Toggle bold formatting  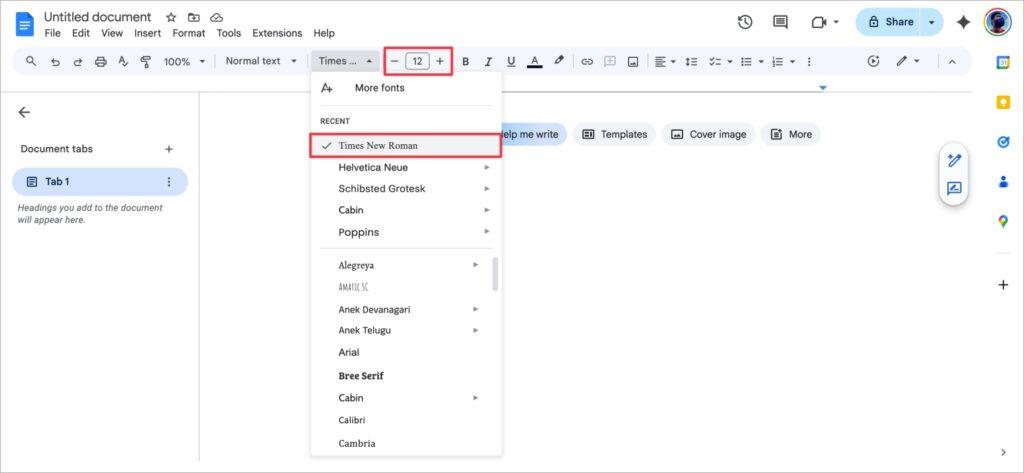point(466,61)
